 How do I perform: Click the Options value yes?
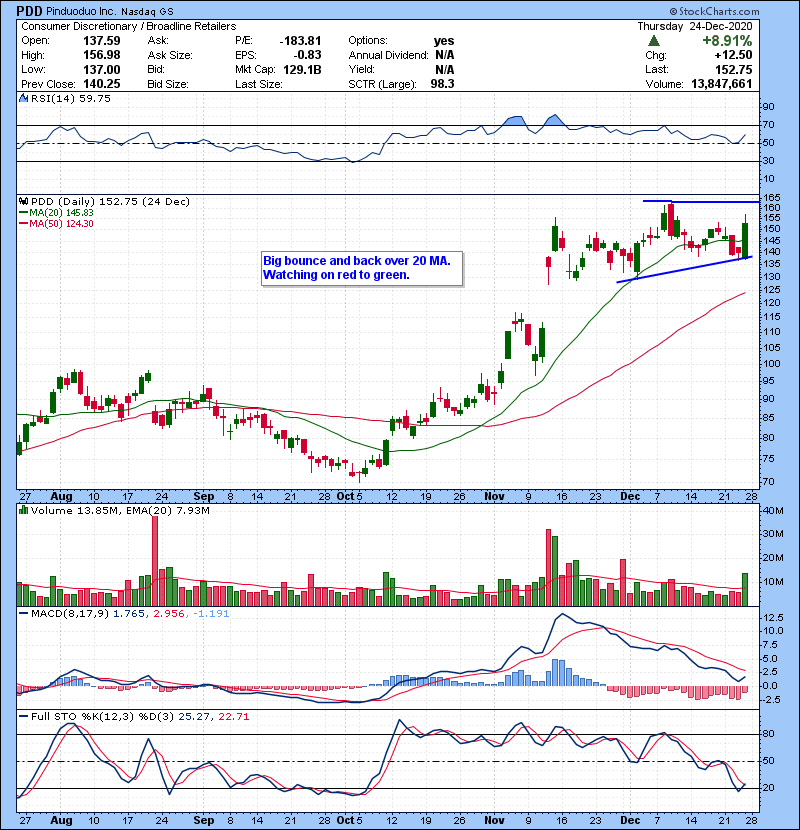(x=444, y=41)
